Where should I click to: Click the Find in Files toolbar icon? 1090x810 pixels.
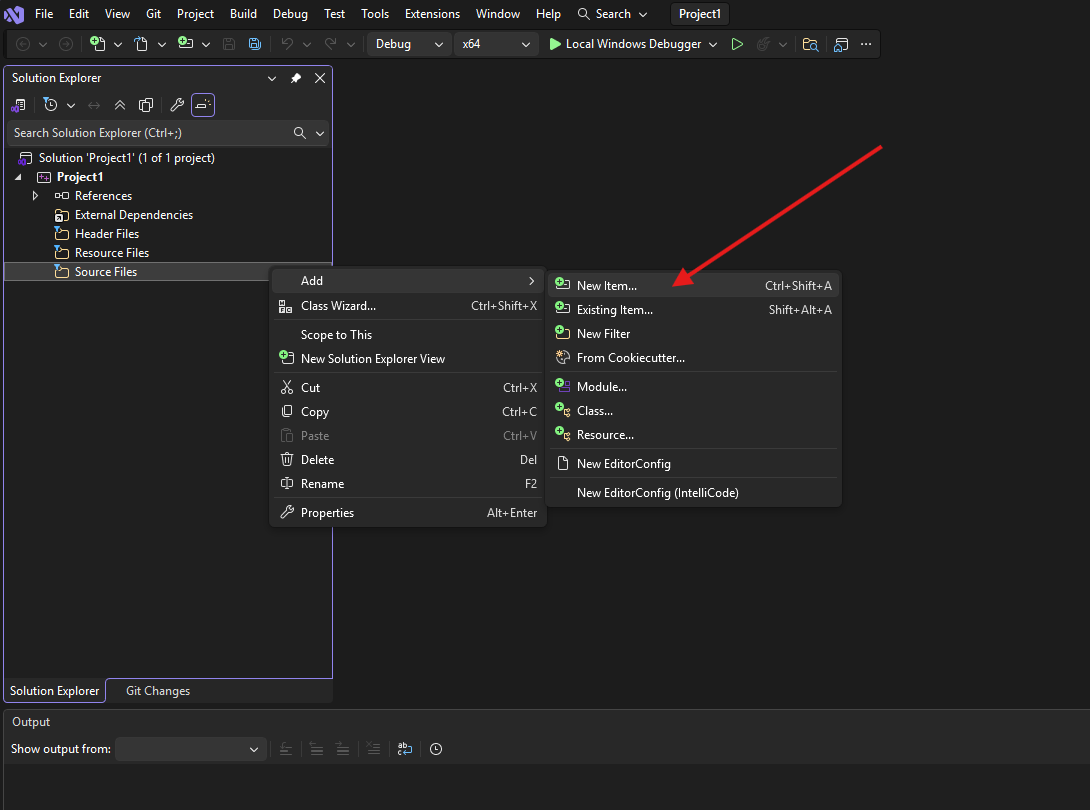click(810, 44)
